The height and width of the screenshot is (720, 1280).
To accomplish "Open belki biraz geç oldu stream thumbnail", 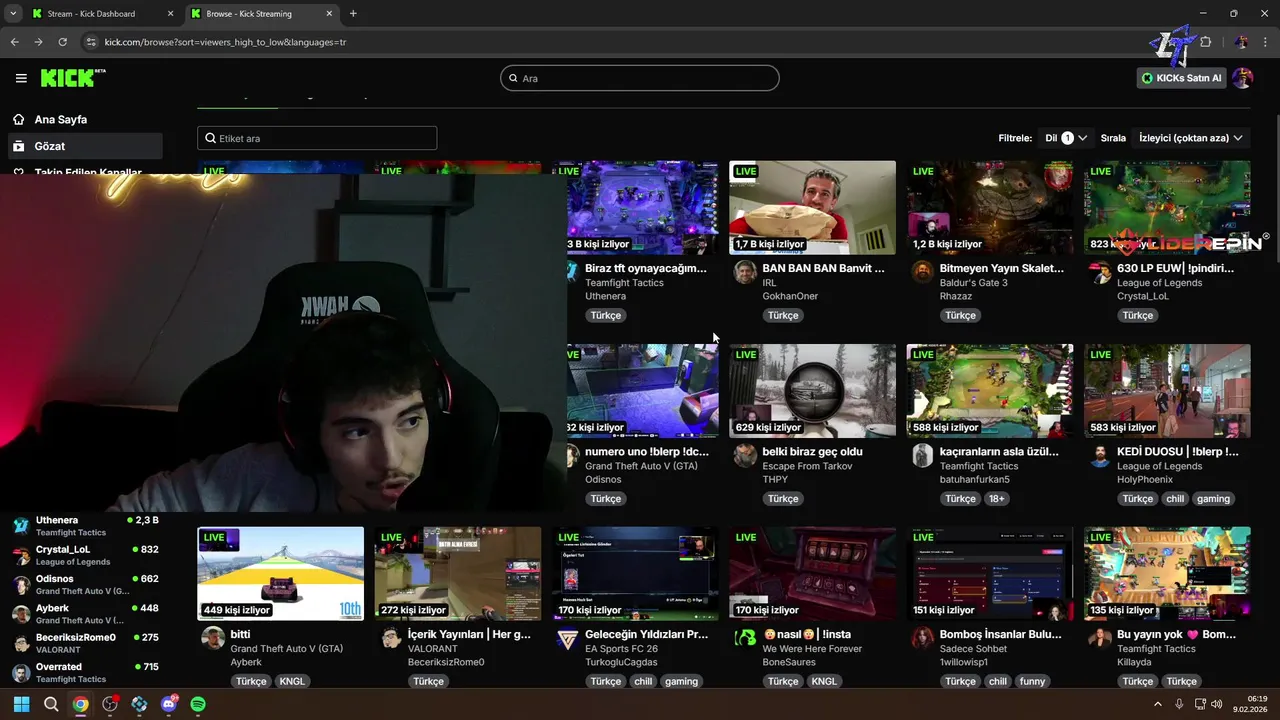I will click(812, 391).
